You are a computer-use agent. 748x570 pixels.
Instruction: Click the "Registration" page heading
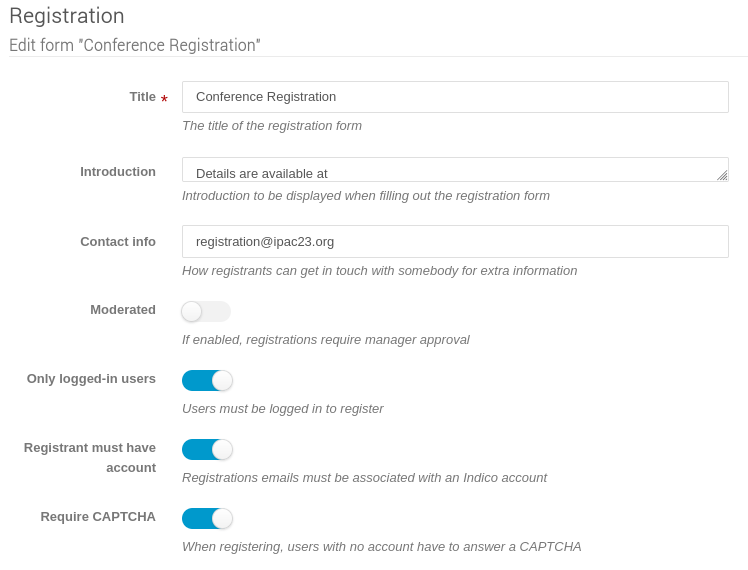(x=67, y=16)
